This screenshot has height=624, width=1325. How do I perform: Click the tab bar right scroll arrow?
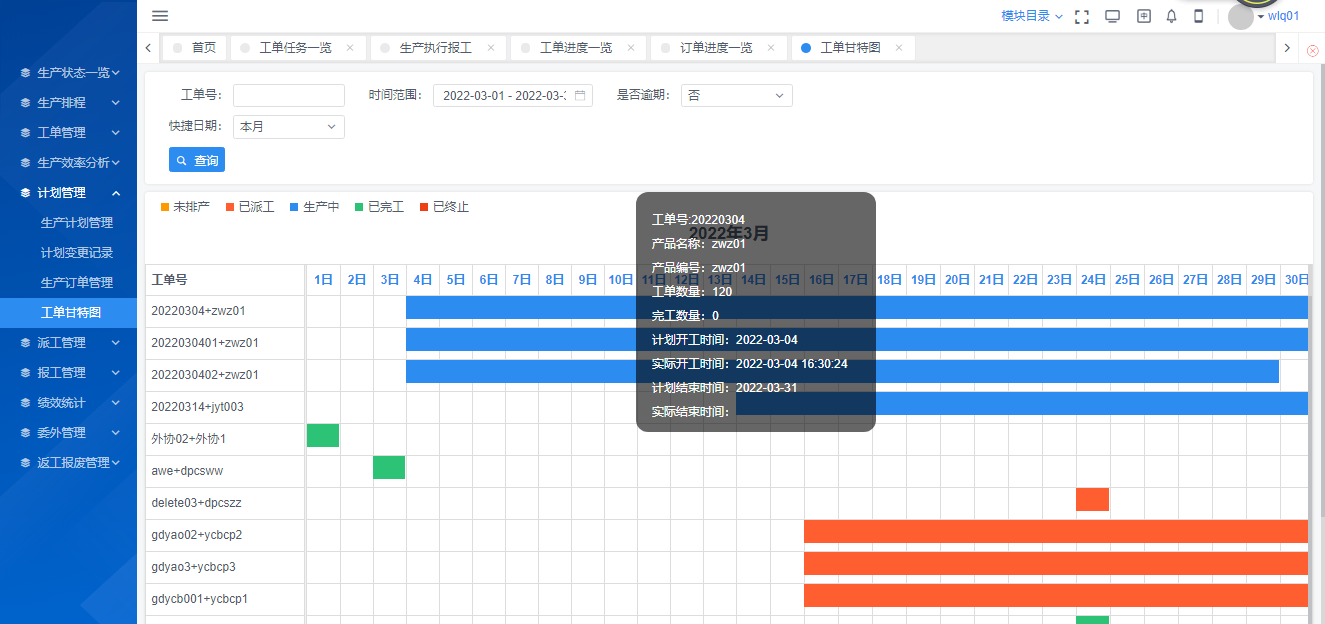(x=1287, y=48)
